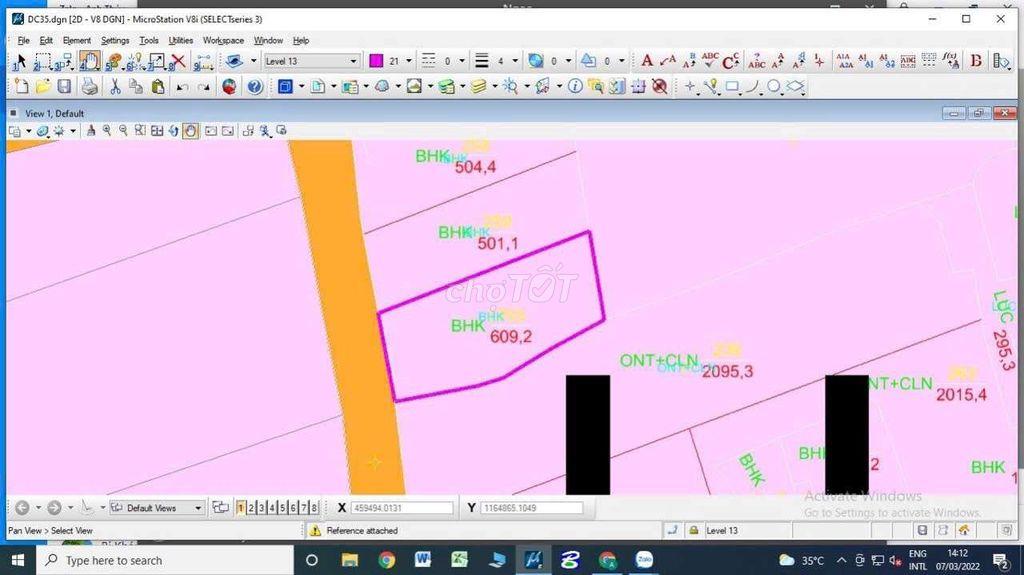Create a new file via blank page icon
Viewport: 1024px width, 575px height.
point(22,86)
